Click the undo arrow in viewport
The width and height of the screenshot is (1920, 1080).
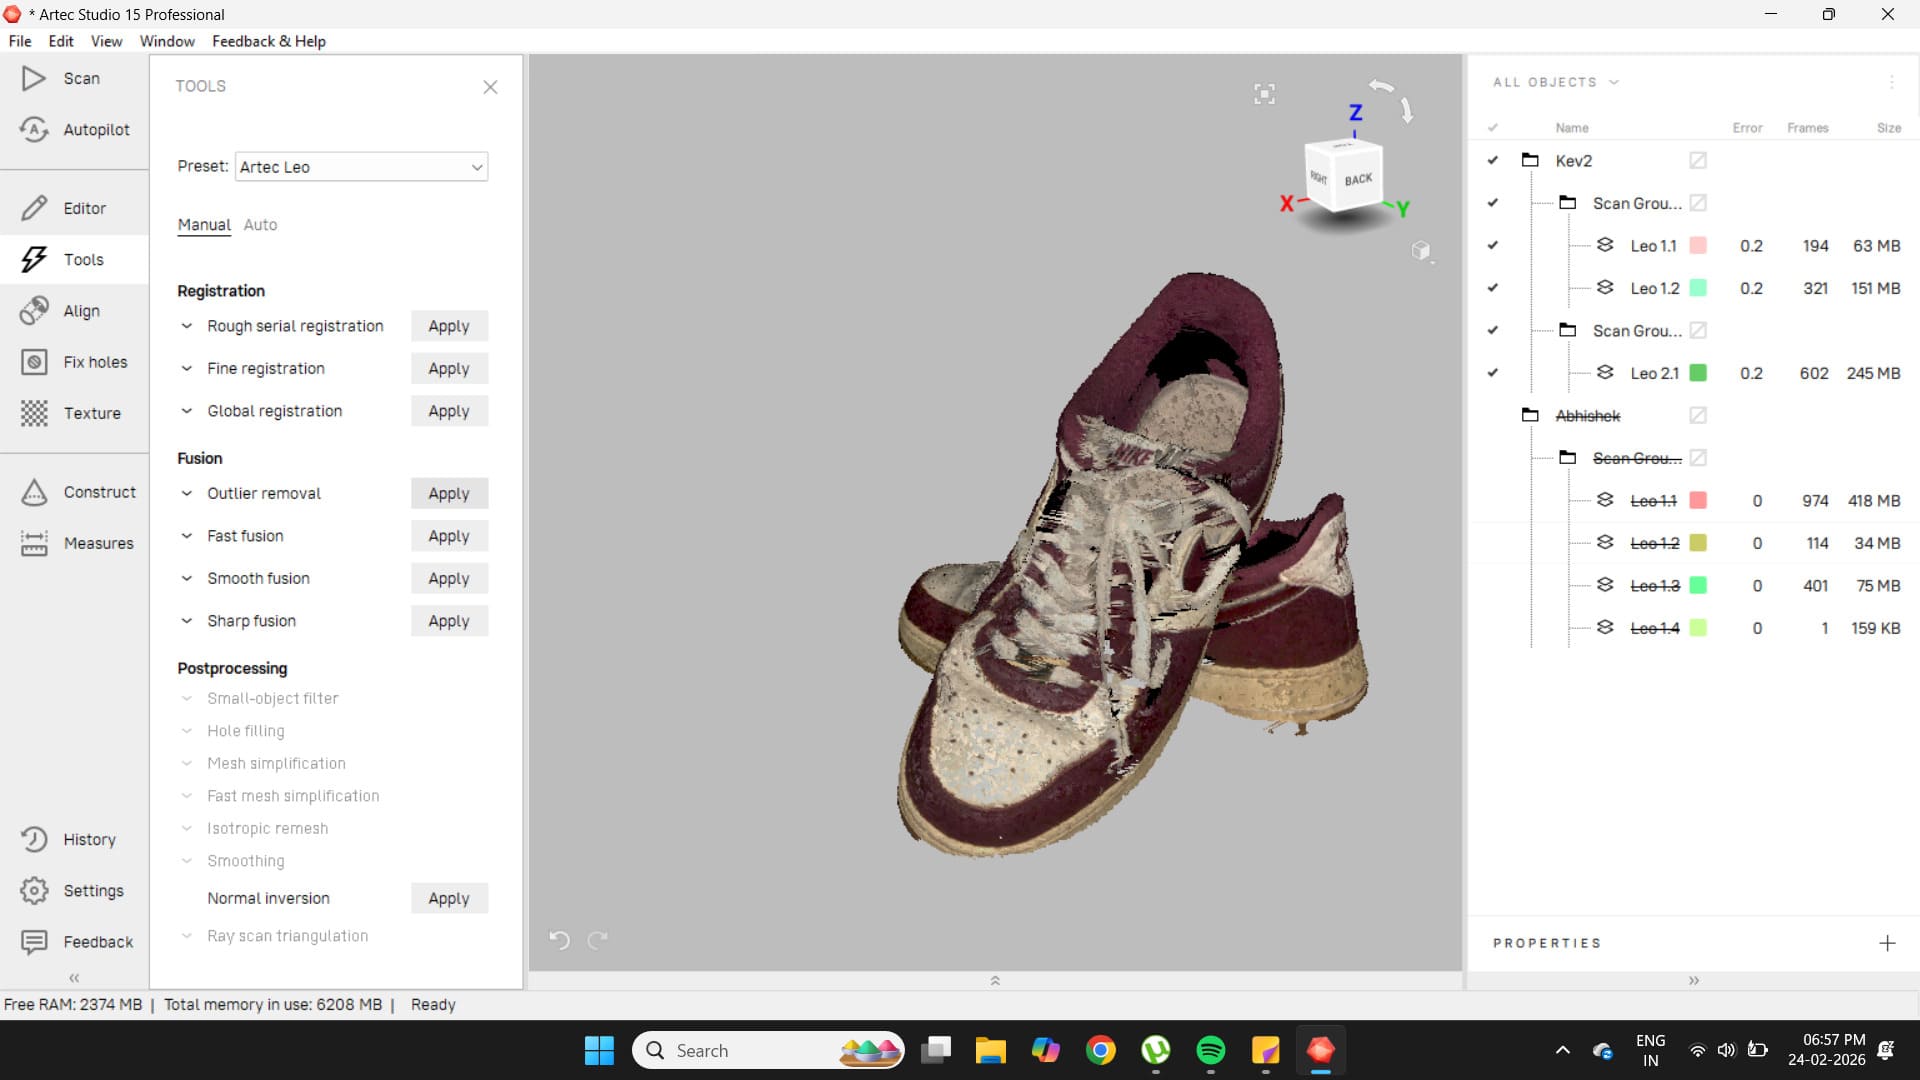point(559,940)
